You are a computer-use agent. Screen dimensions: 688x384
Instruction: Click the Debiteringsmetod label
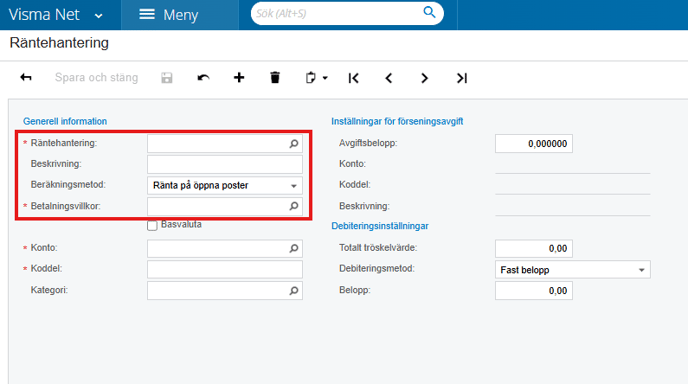pos(377,268)
